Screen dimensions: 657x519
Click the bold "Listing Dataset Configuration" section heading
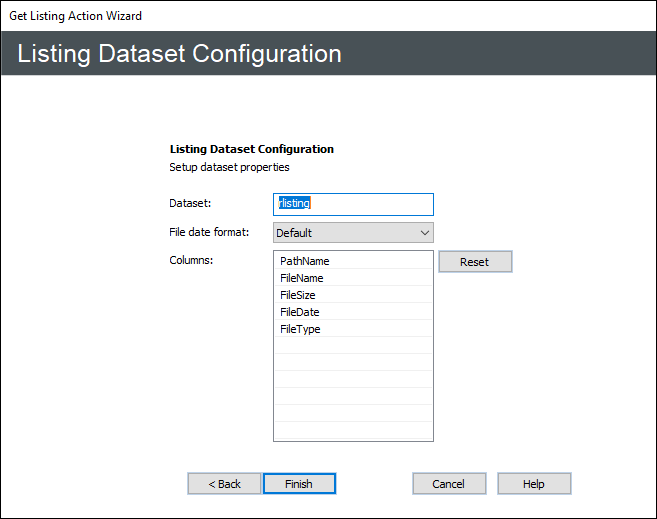pos(252,149)
